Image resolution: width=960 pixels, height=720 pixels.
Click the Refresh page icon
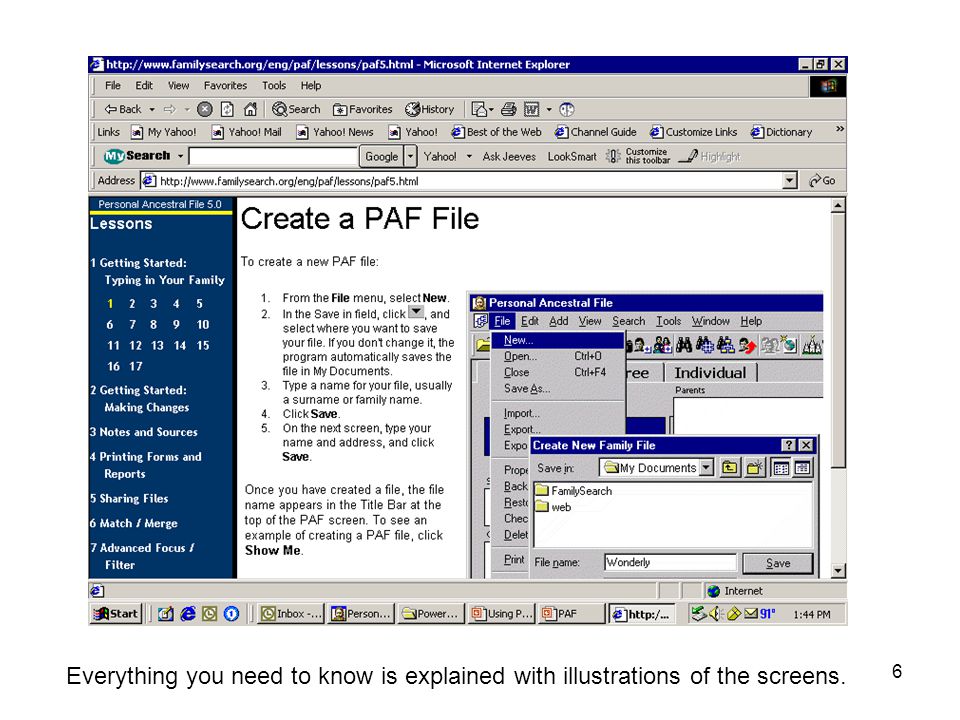(227, 110)
